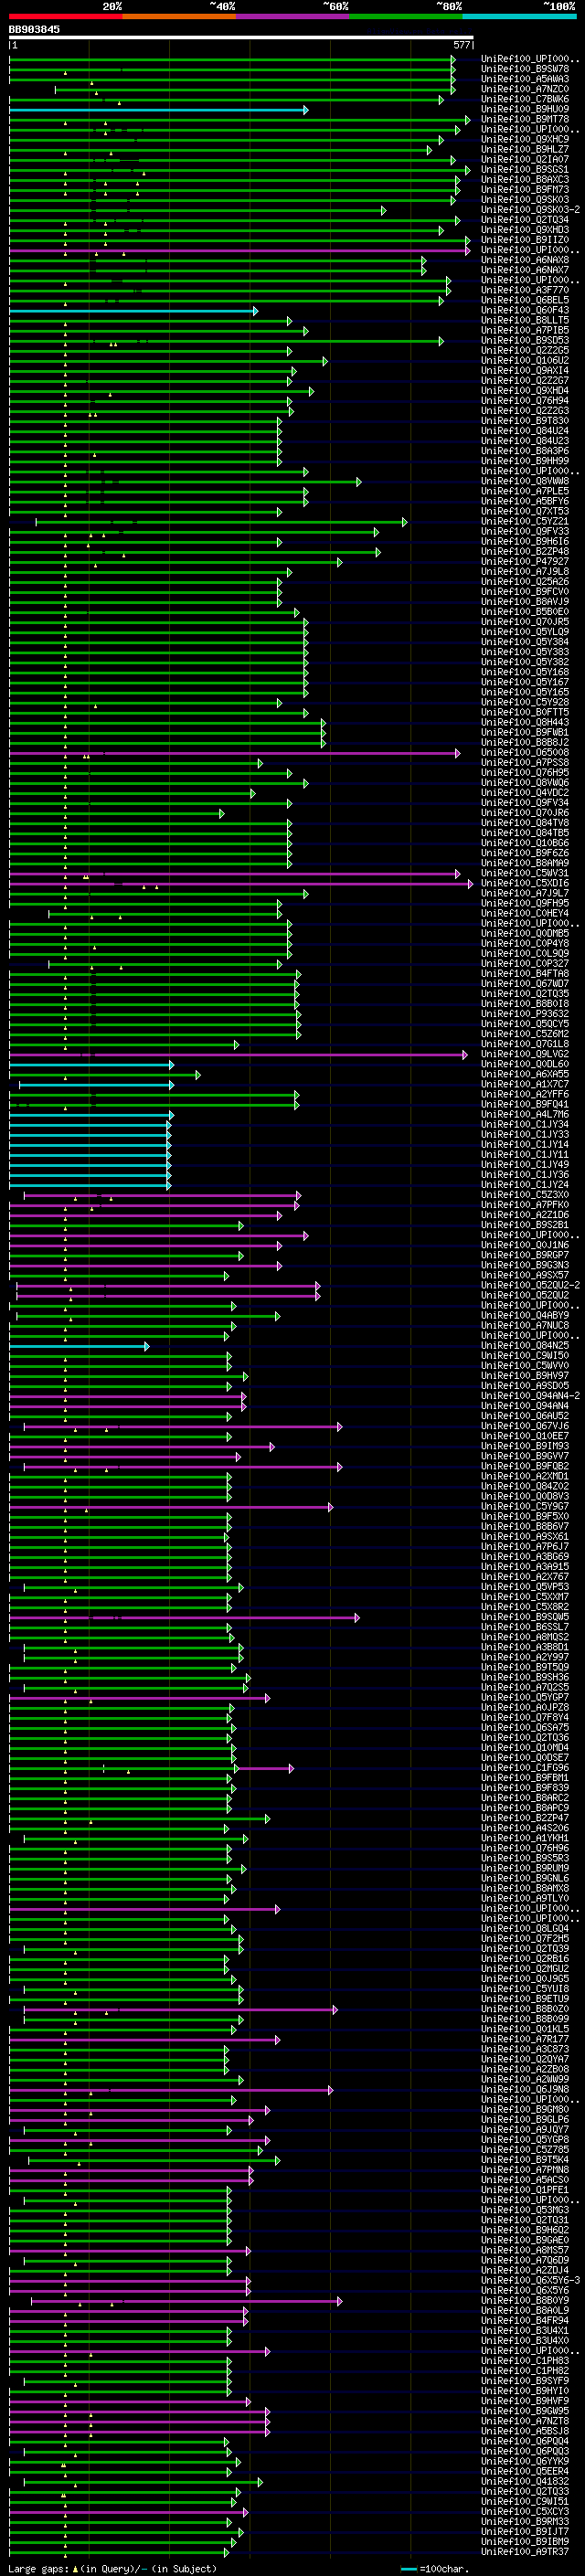The image size is (585, 2576).
Task: Open hit UniRef100_B9MT78
Action: (x=525, y=119)
